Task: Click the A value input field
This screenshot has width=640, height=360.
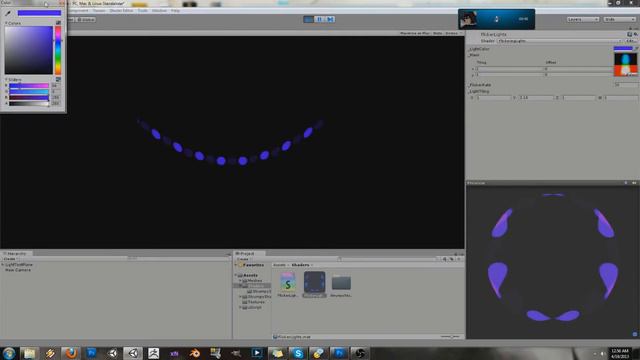Action: point(56,103)
